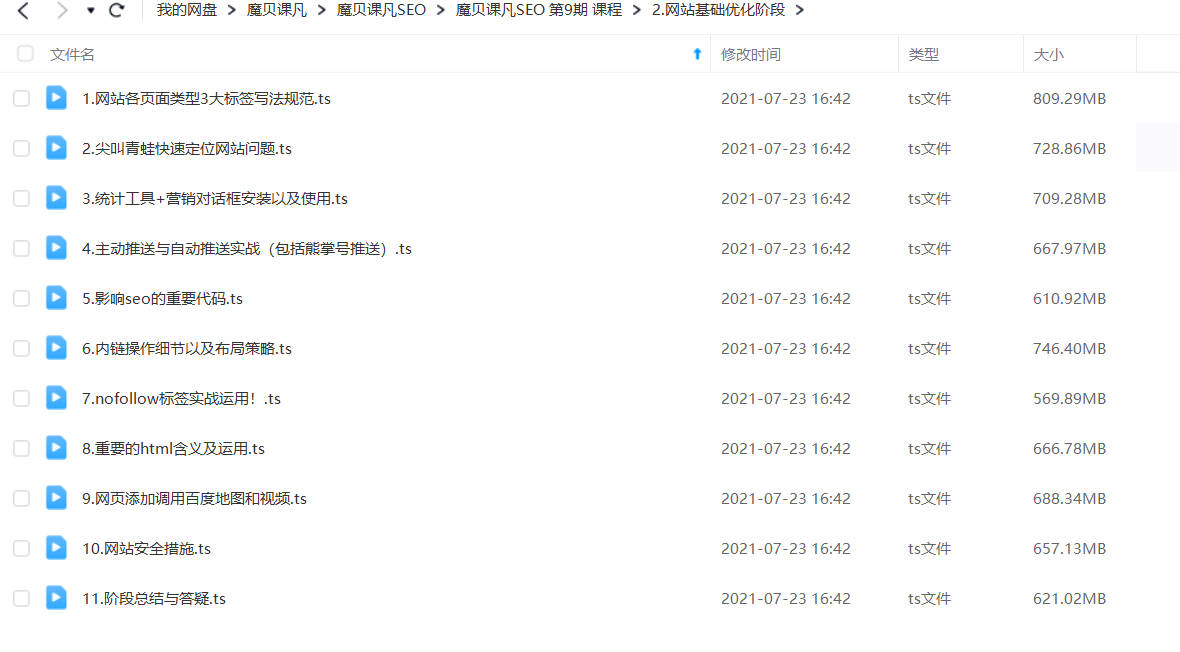Check the box for 5.影响seo的重要代码.ts
This screenshot has height=652, width=1180.
[22, 299]
